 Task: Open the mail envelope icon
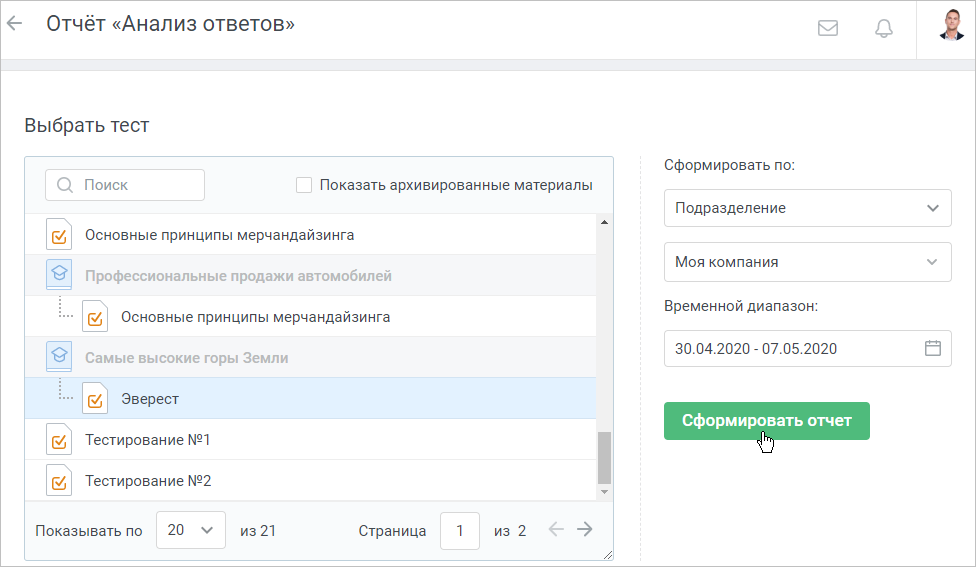pos(827,28)
